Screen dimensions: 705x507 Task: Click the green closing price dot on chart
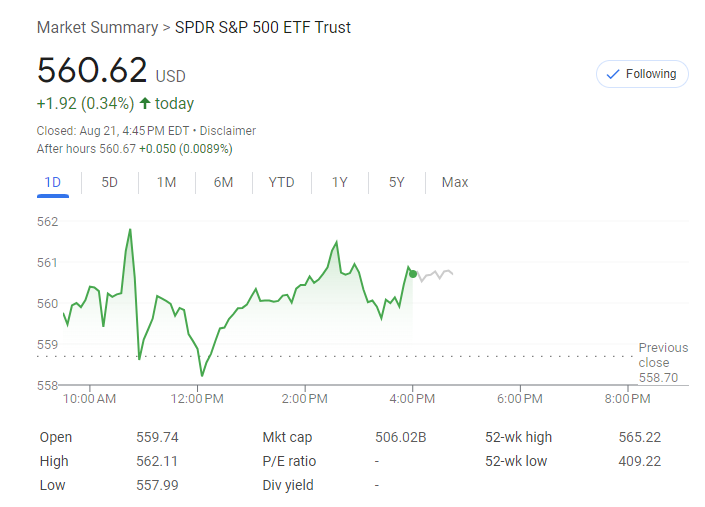pyautogui.click(x=413, y=273)
